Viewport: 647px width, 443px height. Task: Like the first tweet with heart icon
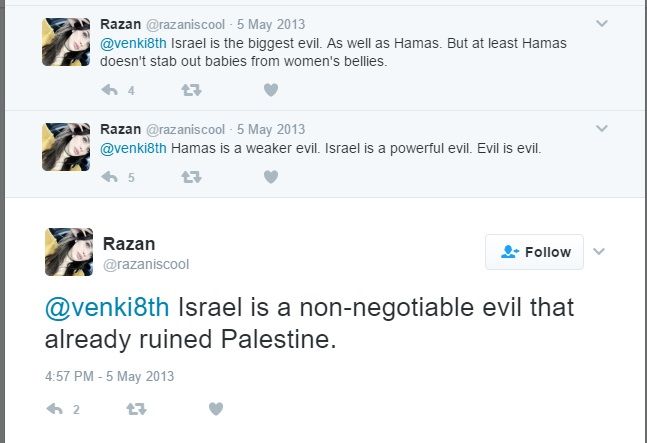pyautogui.click(x=270, y=90)
